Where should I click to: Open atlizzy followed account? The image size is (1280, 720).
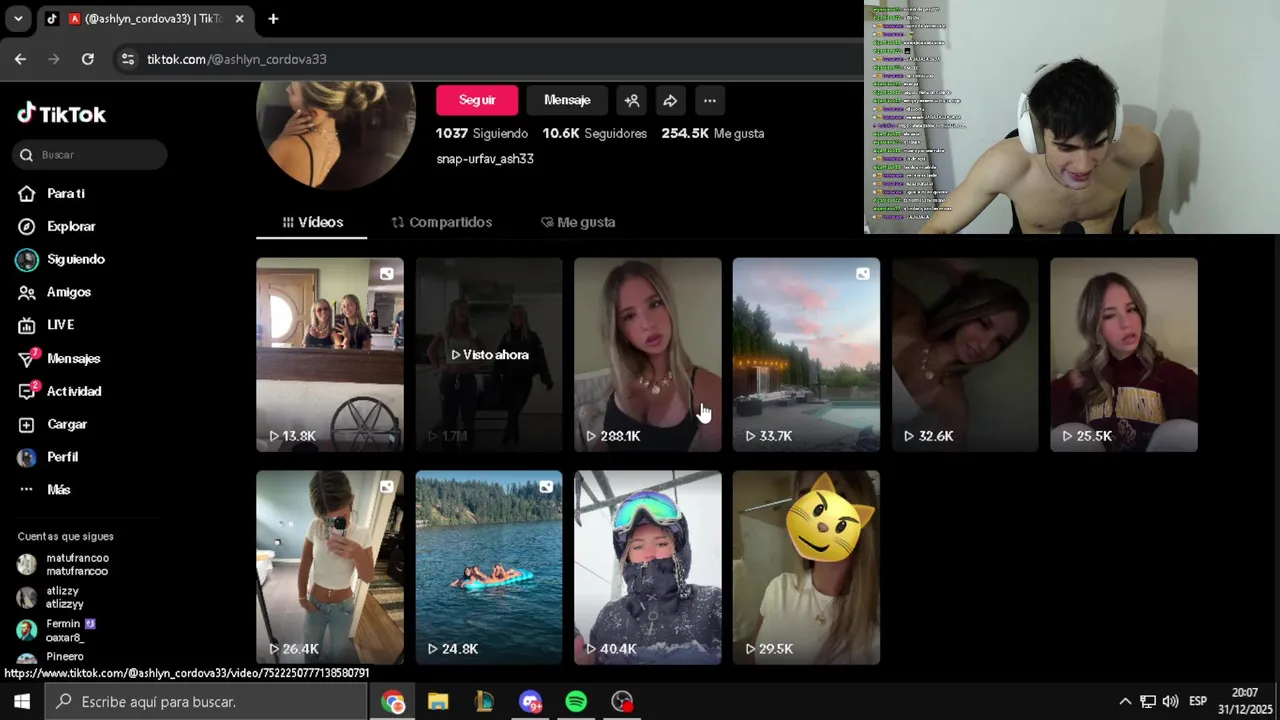click(x=51, y=598)
